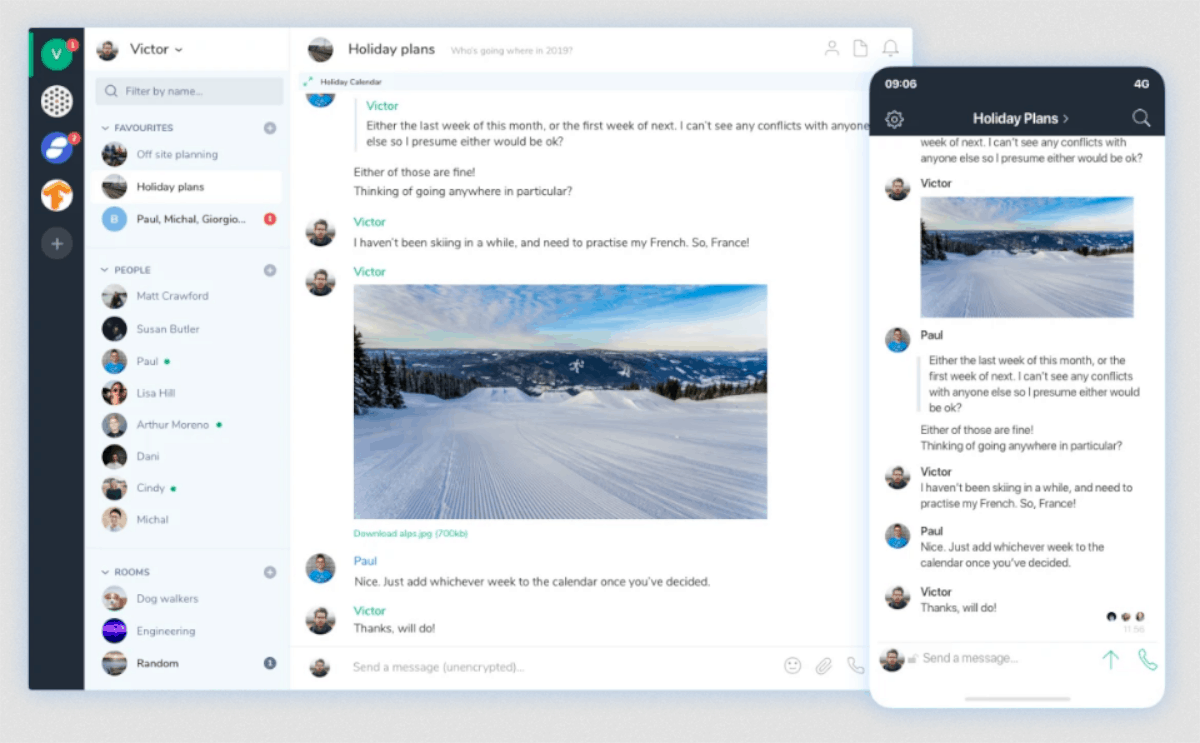Click avatar left of desktop message composer

320,667
